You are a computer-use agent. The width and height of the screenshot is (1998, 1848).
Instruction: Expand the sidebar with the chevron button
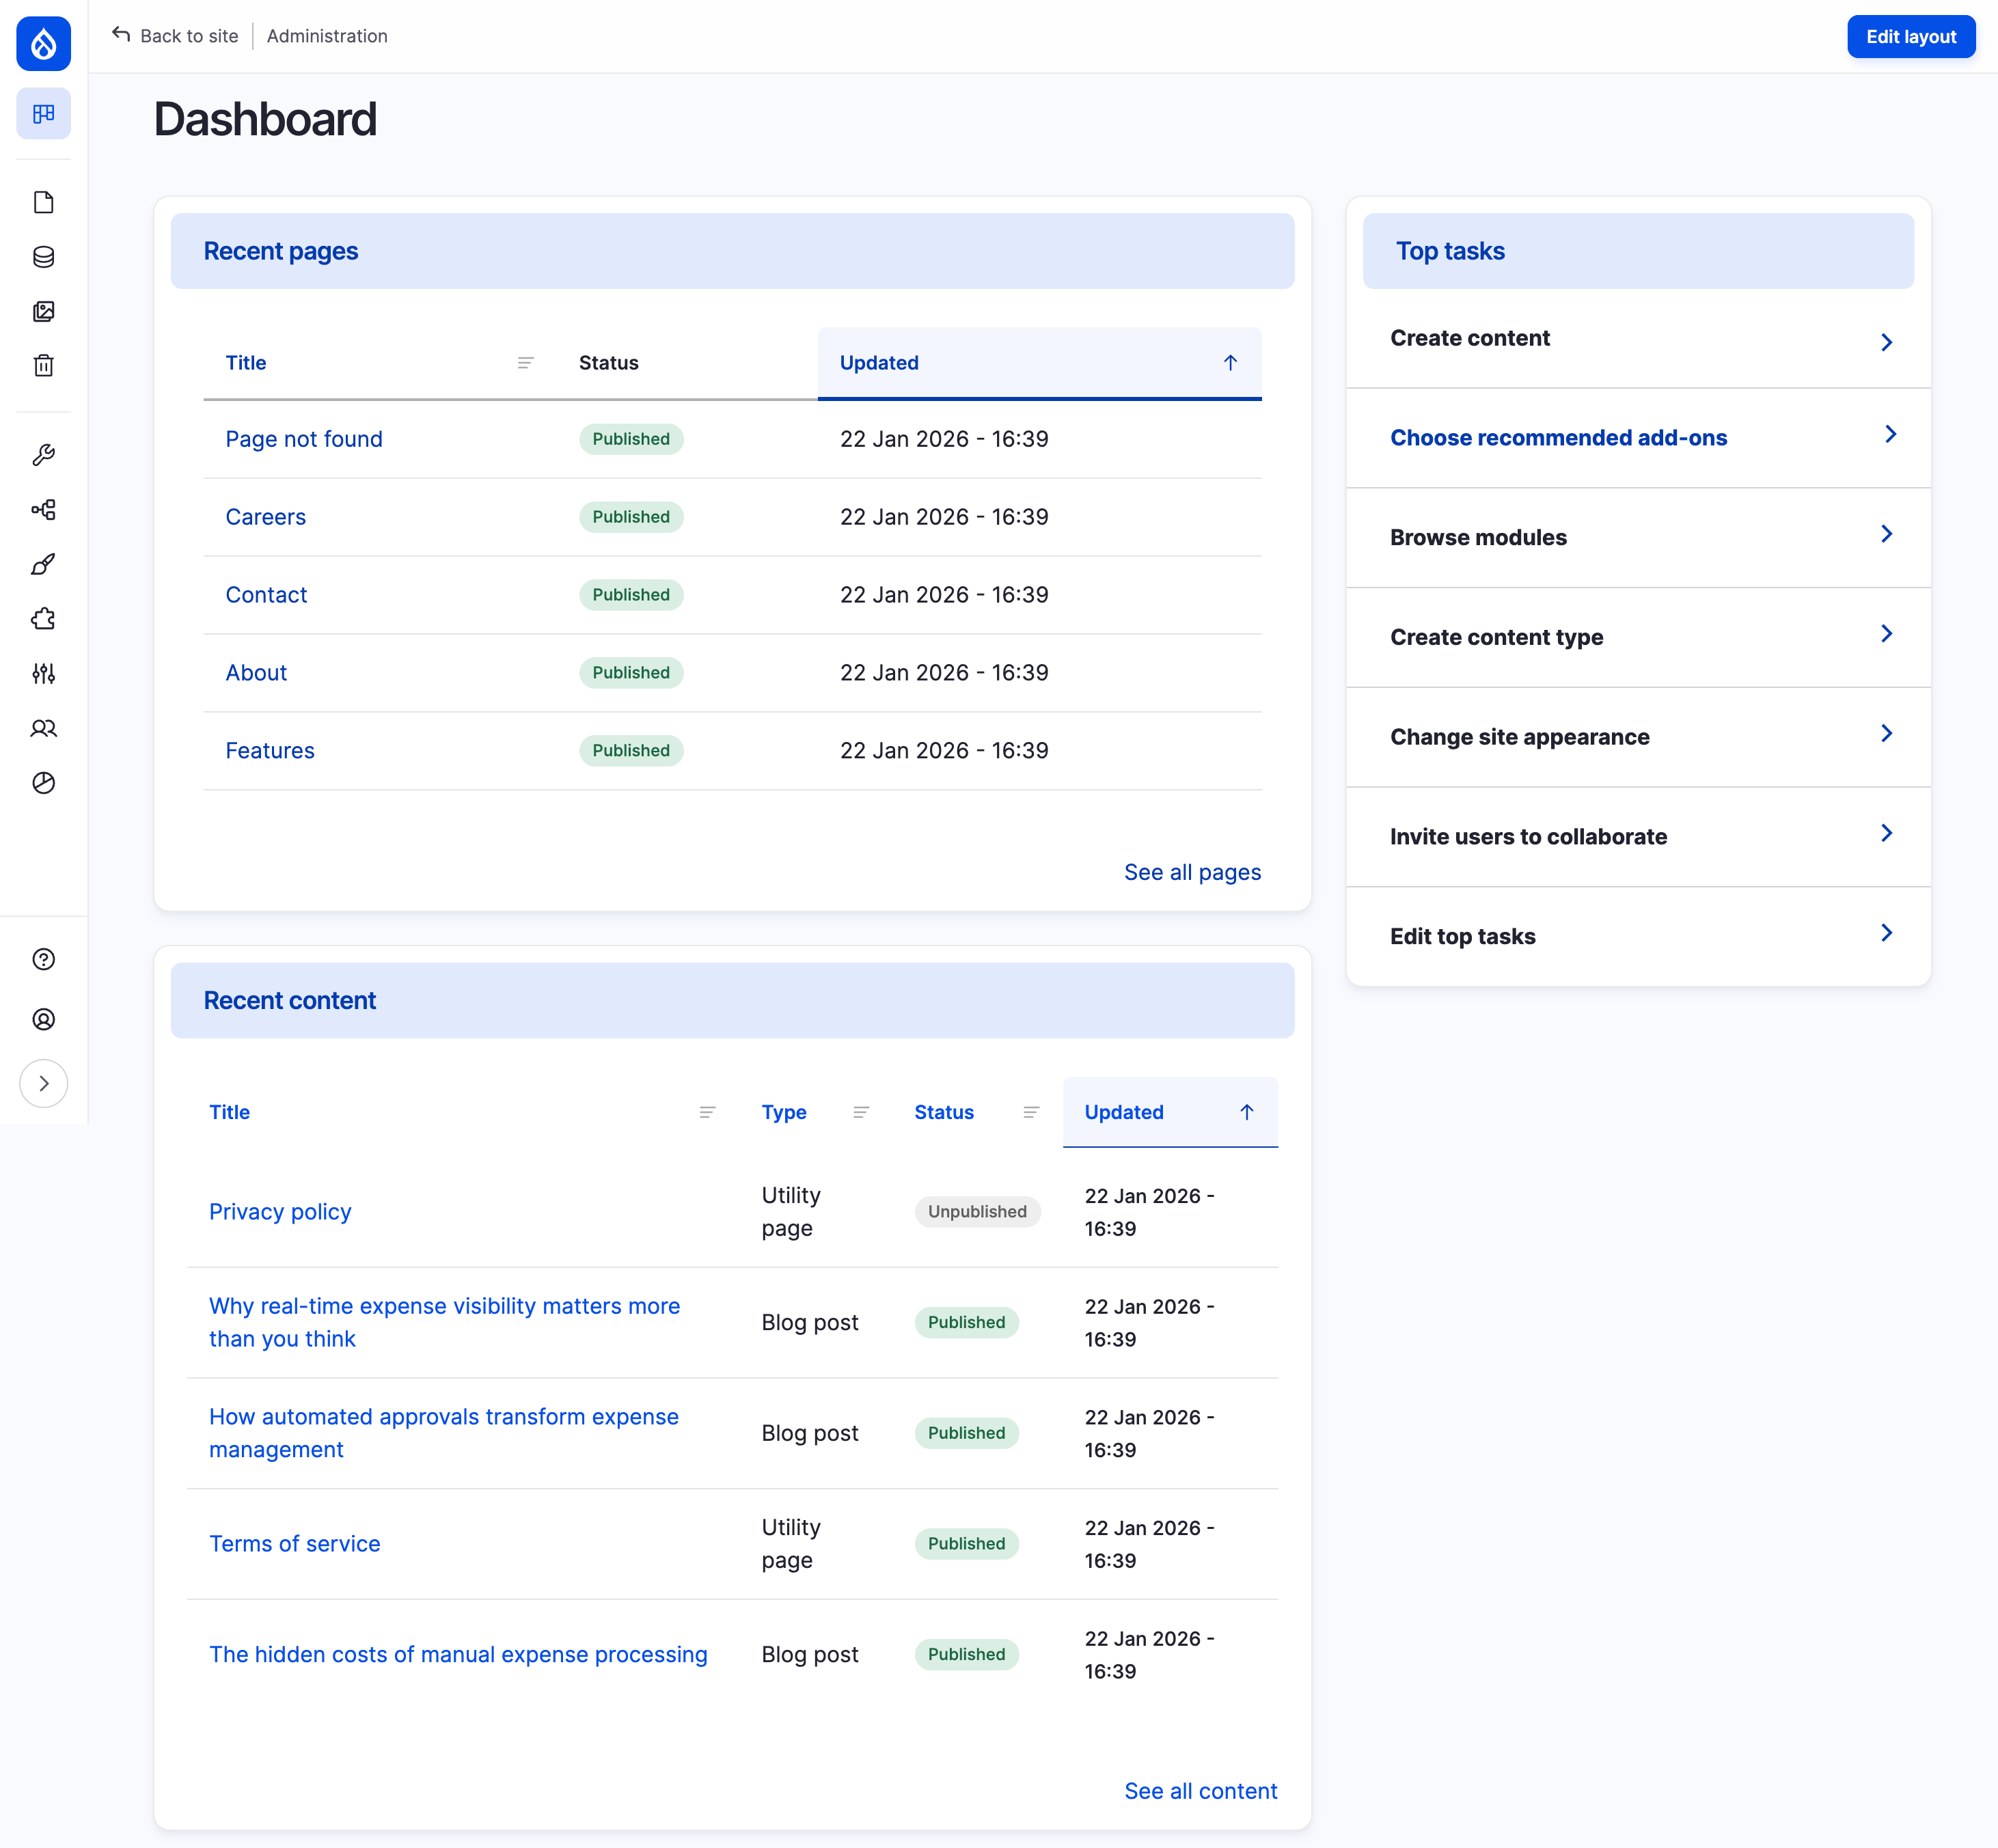43,1083
